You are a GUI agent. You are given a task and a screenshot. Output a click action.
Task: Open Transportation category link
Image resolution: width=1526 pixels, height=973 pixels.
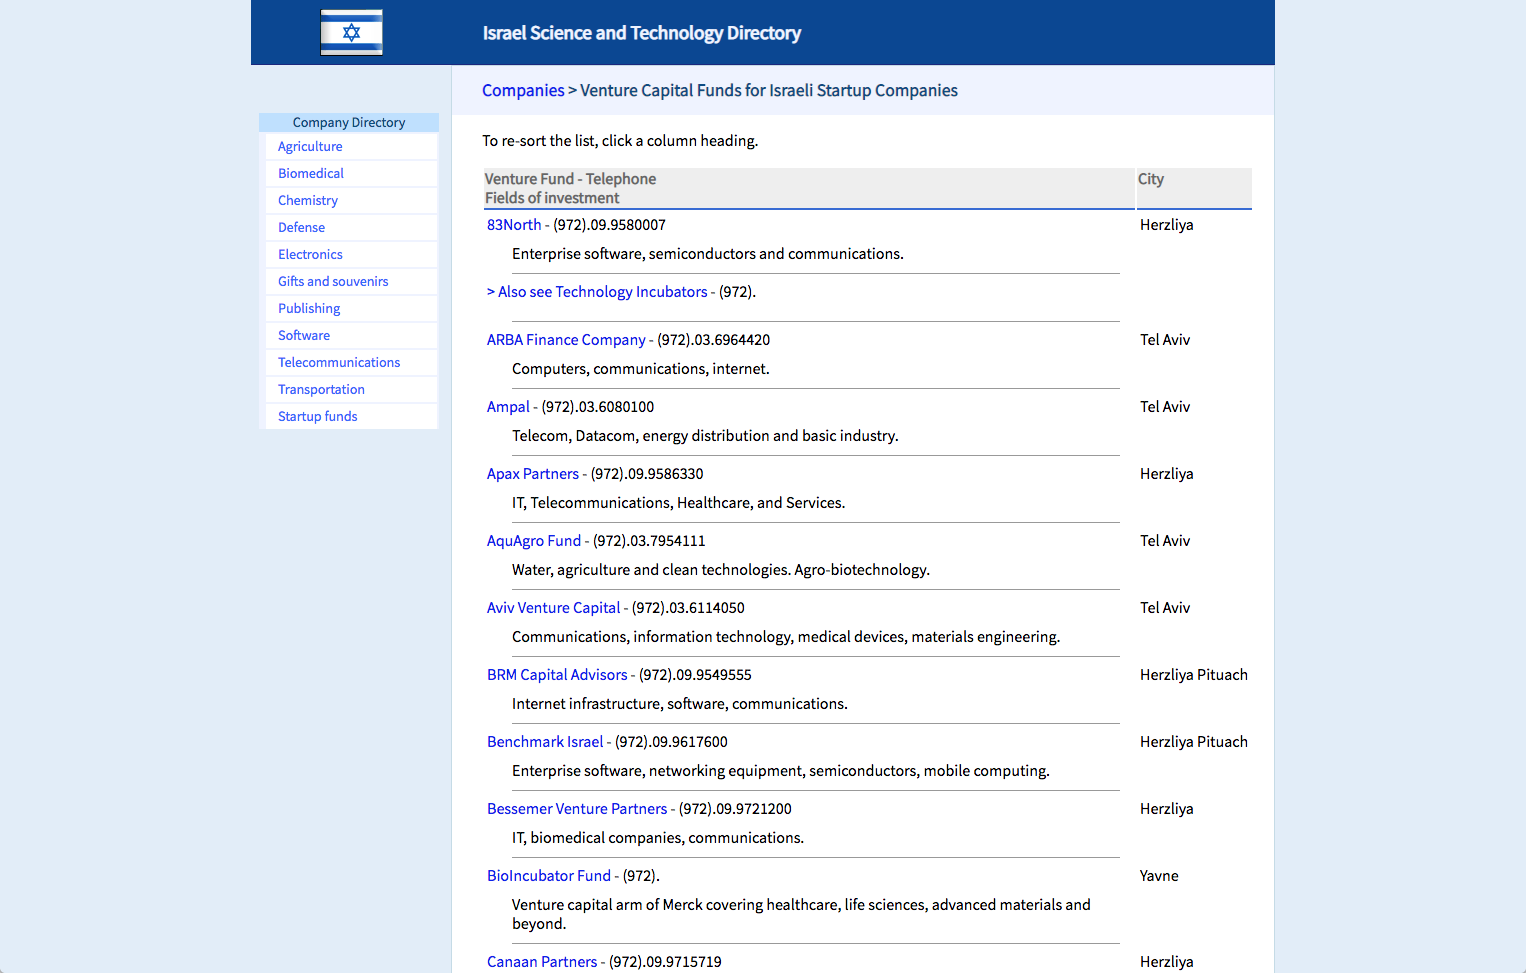point(321,389)
